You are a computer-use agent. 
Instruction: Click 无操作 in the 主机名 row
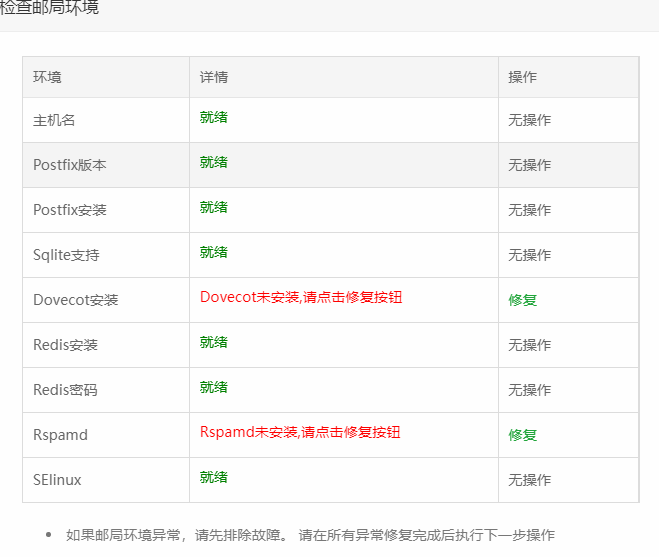[530, 120]
